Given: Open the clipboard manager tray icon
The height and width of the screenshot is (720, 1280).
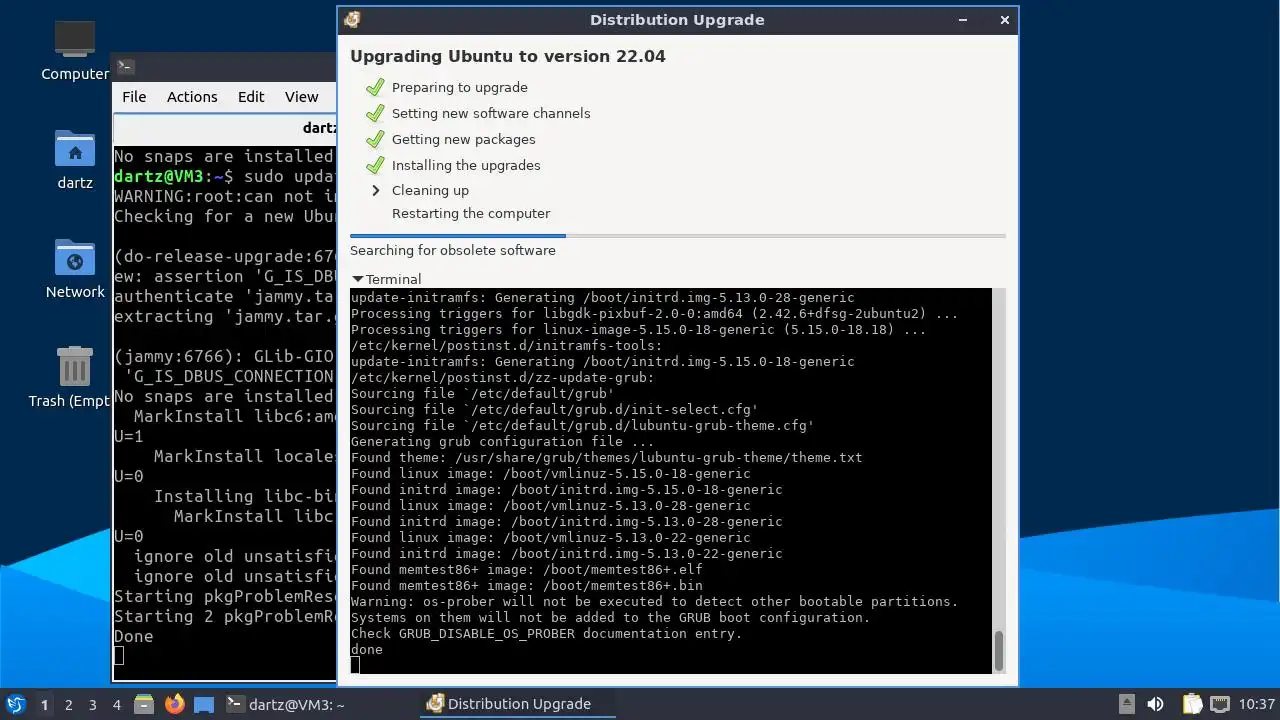Looking at the screenshot, I should [1191, 704].
